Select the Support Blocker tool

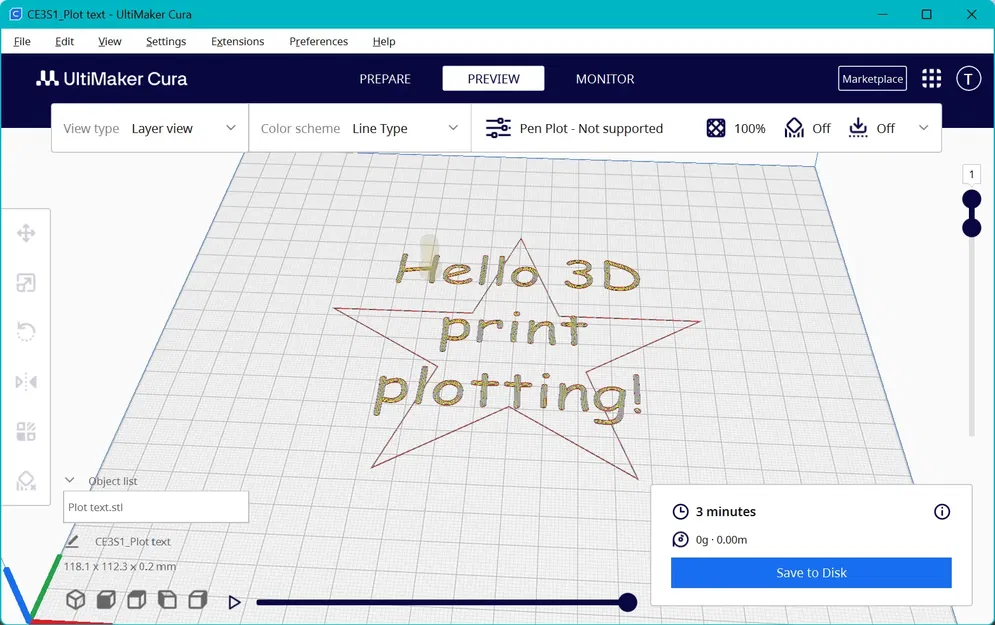point(26,481)
